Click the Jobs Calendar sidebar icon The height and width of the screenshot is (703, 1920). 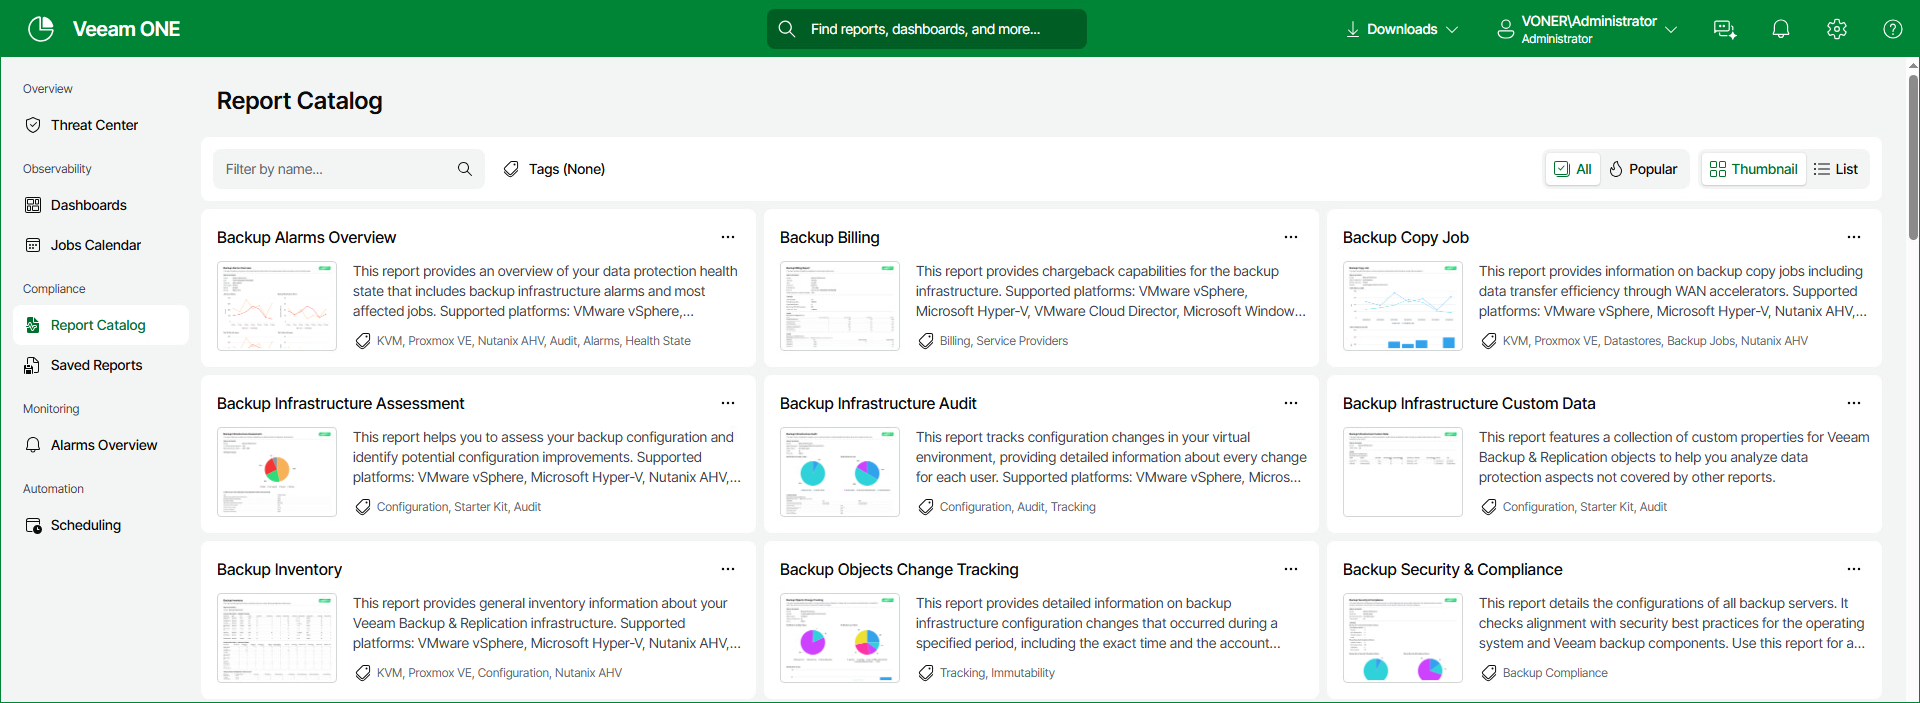click(33, 245)
